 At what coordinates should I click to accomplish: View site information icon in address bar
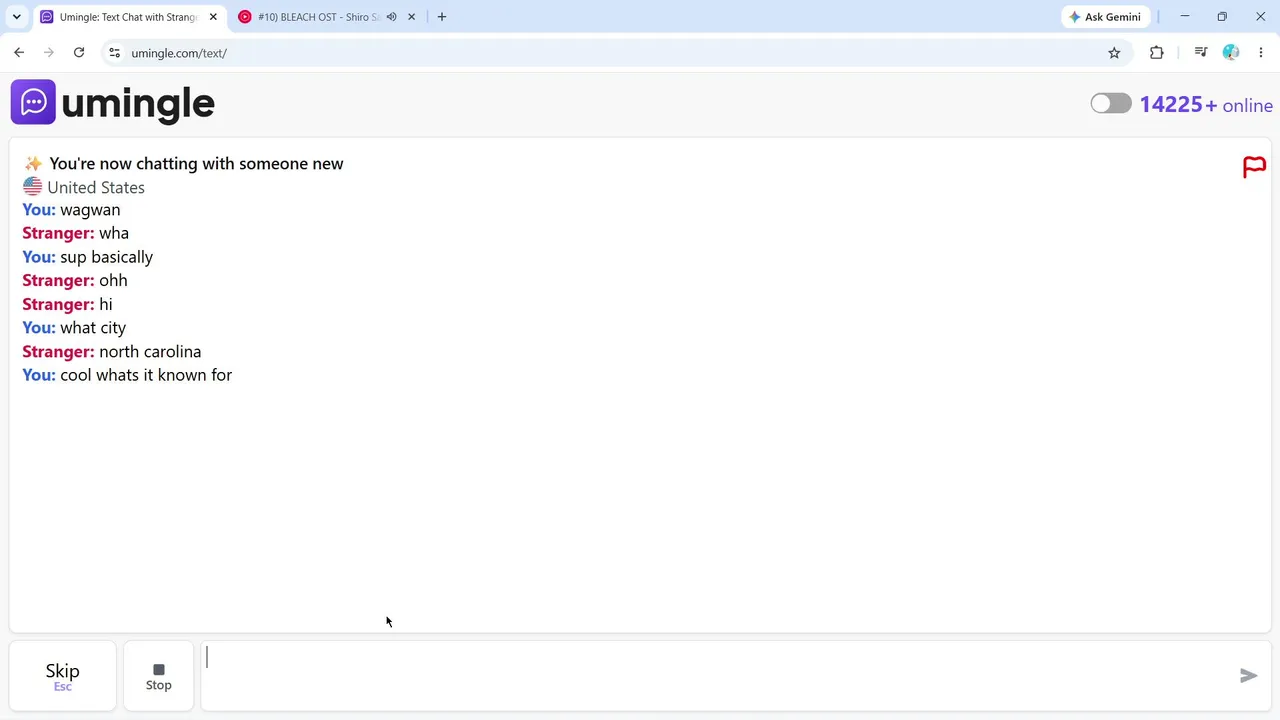click(x=115, y=53)
